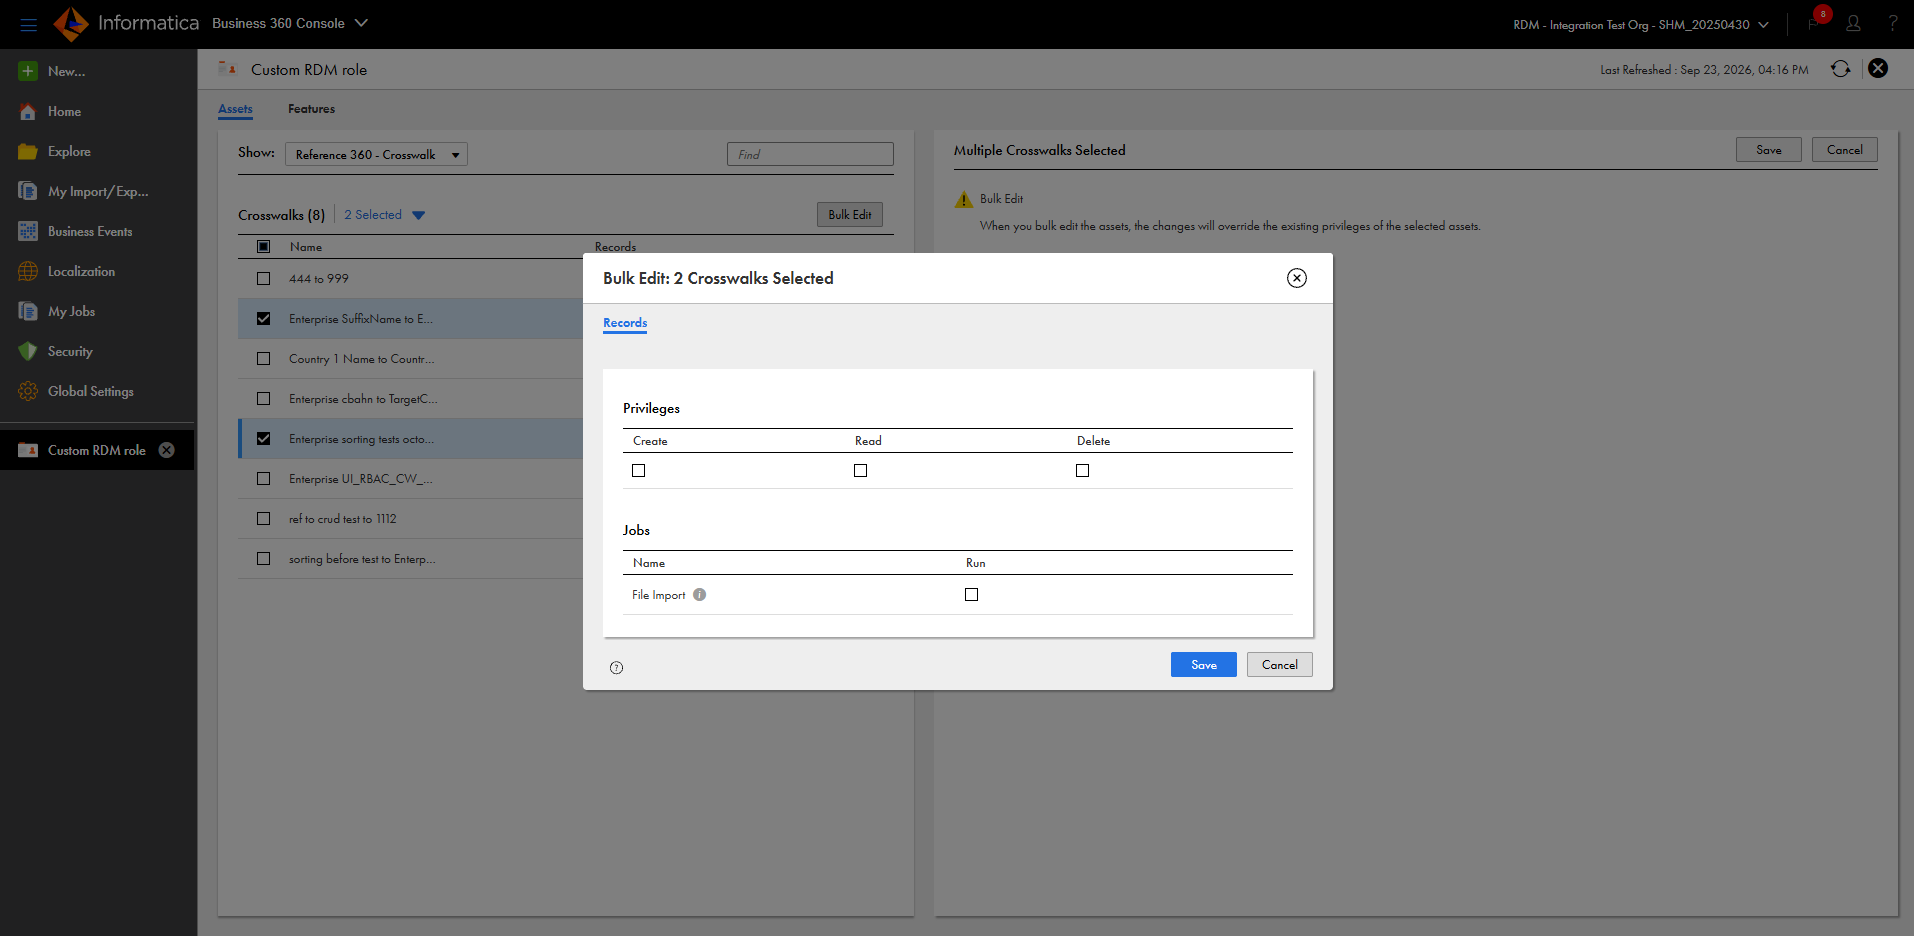
Task: Expand the 2 Selected dropdown arrow
Action: [419, 215]
